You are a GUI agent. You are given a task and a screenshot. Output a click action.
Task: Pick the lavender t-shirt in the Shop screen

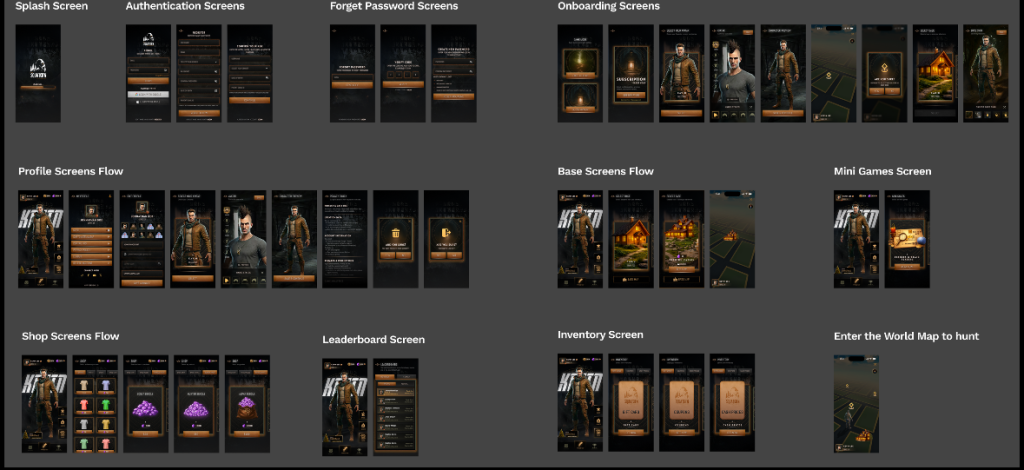(104, 386)
